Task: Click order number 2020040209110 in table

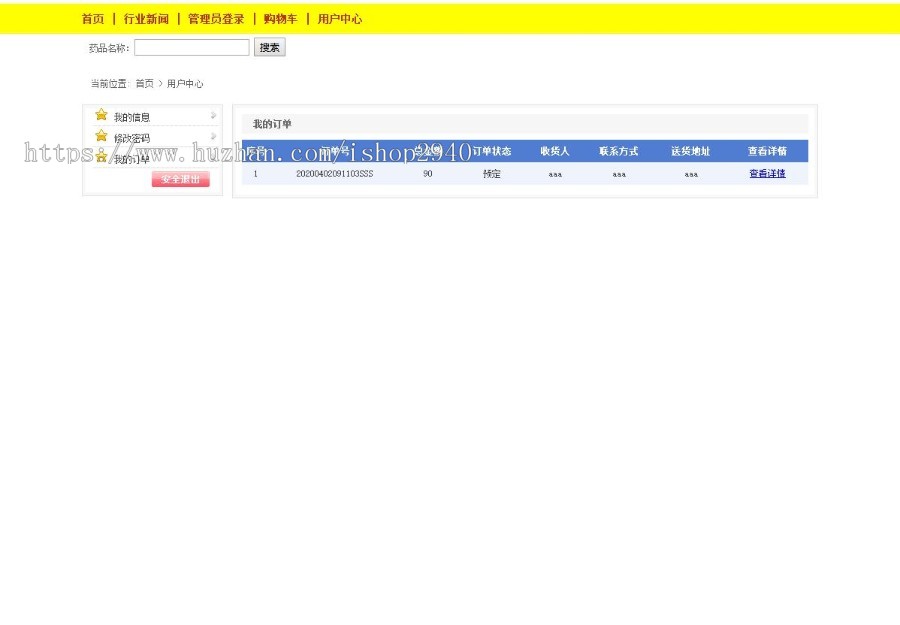Action: click(x=334, y=174)
